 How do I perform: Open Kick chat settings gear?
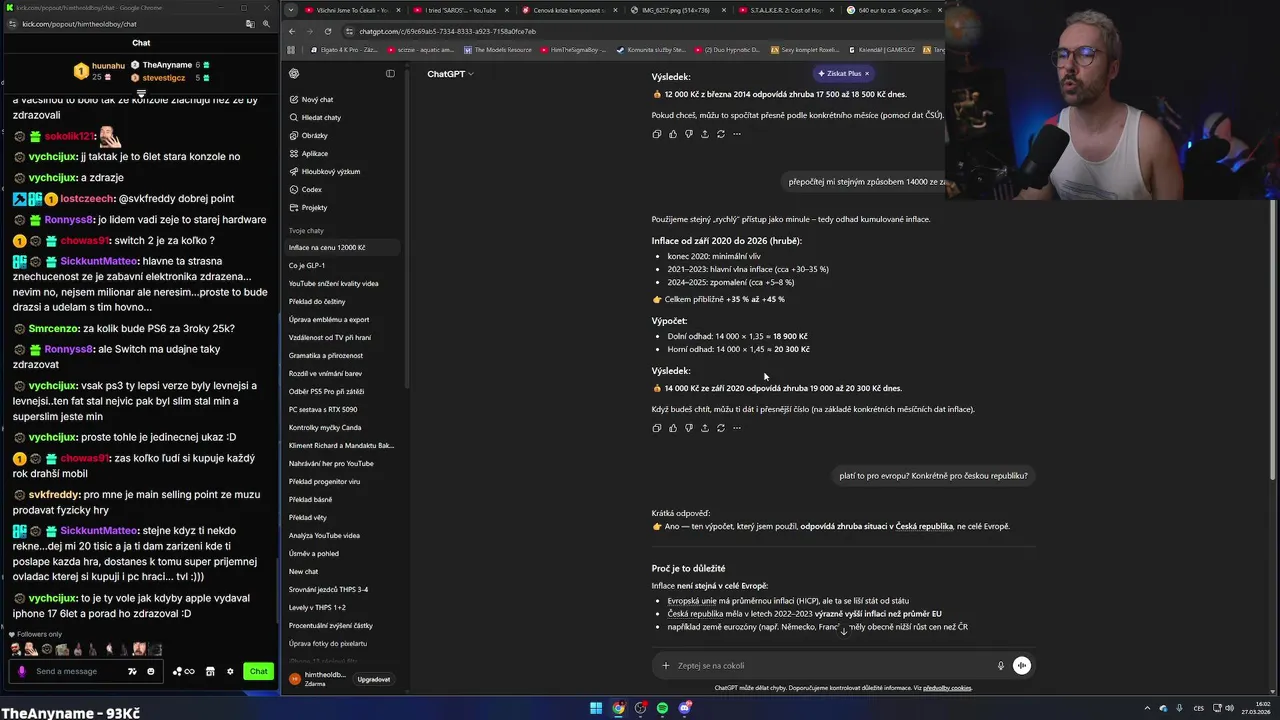pyautogui.click(x=230, y=671)
